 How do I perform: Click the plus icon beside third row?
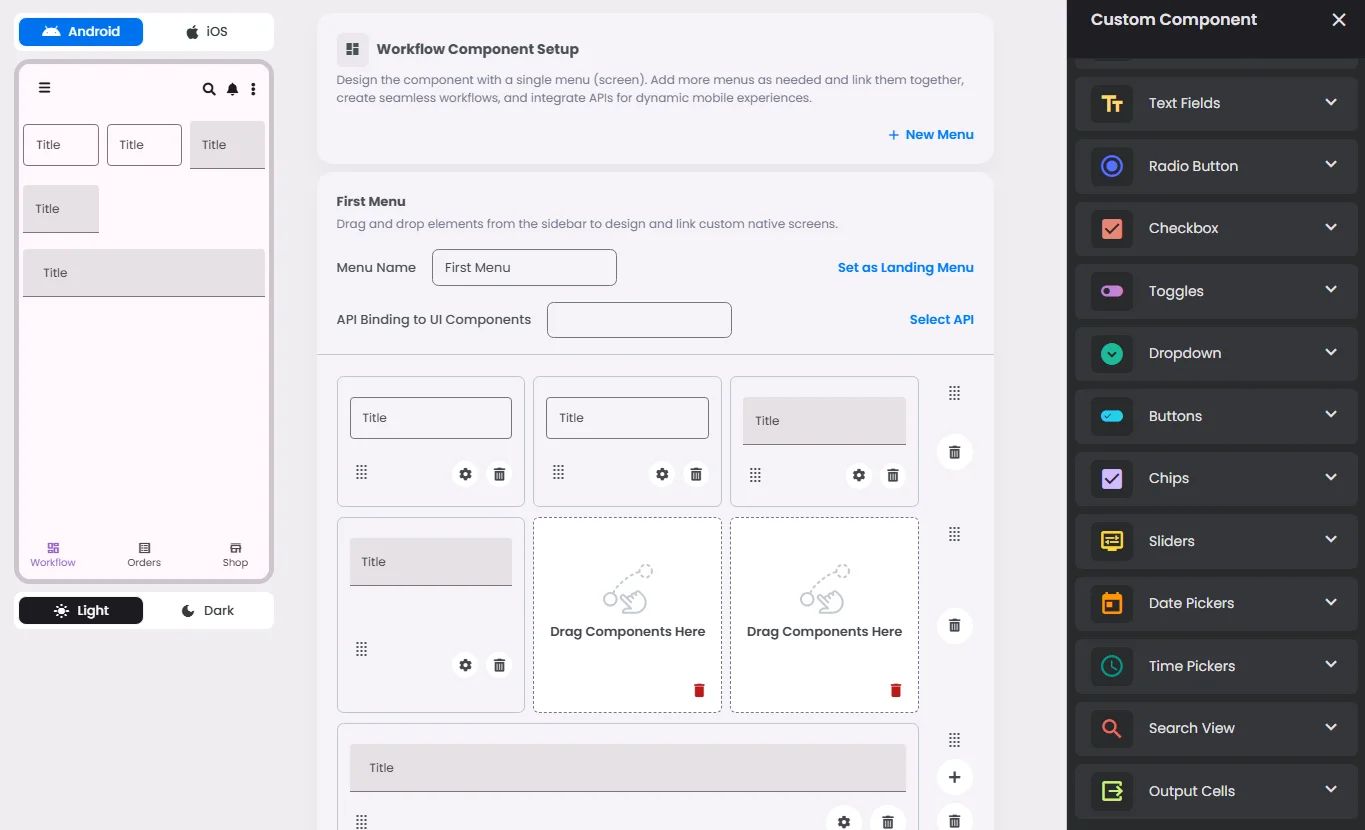(954, 777)
